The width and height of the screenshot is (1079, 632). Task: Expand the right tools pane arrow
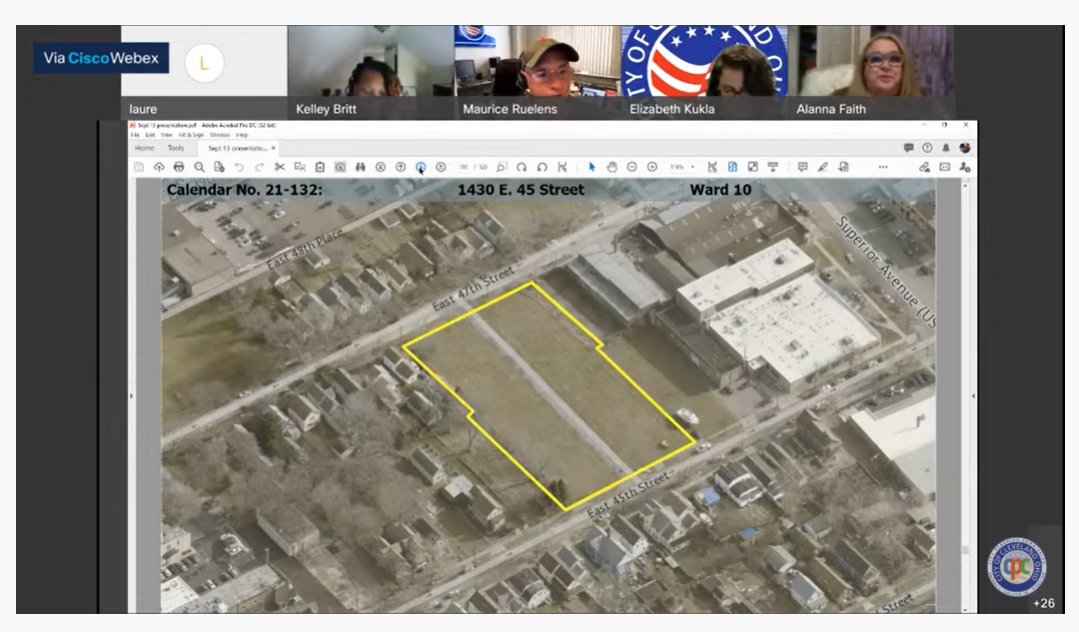tap(973, 396)
